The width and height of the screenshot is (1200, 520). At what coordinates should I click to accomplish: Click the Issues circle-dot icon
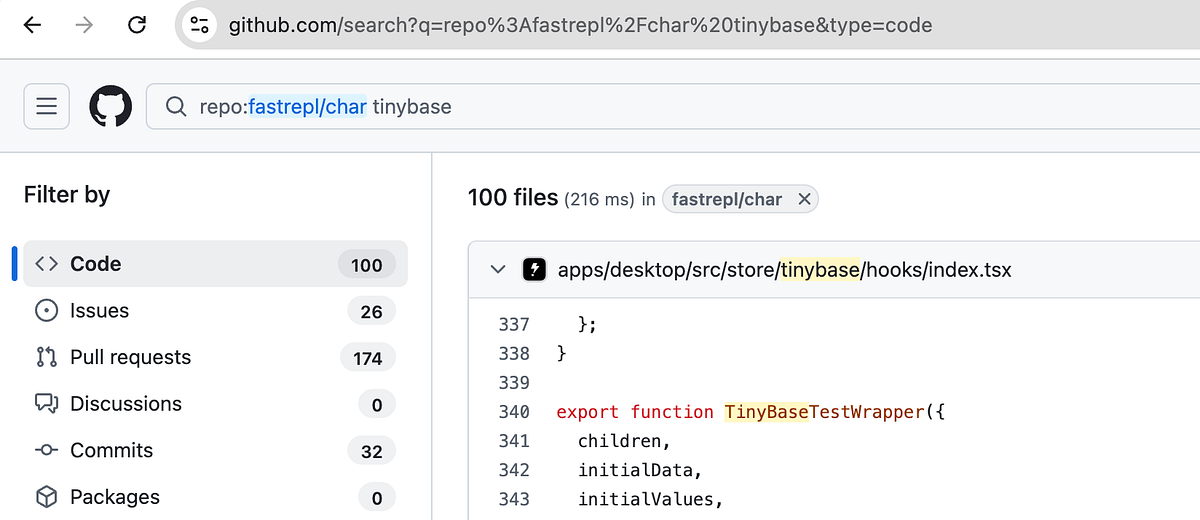pos(46,311)
